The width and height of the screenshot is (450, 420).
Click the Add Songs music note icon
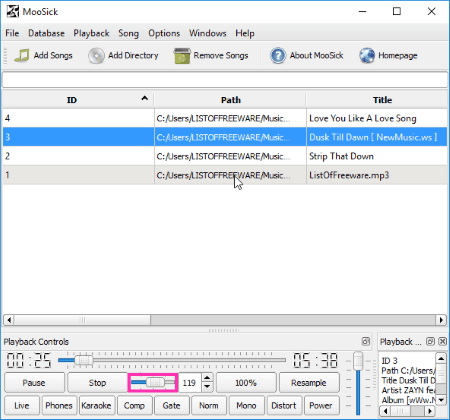click(x=22, y=55)
